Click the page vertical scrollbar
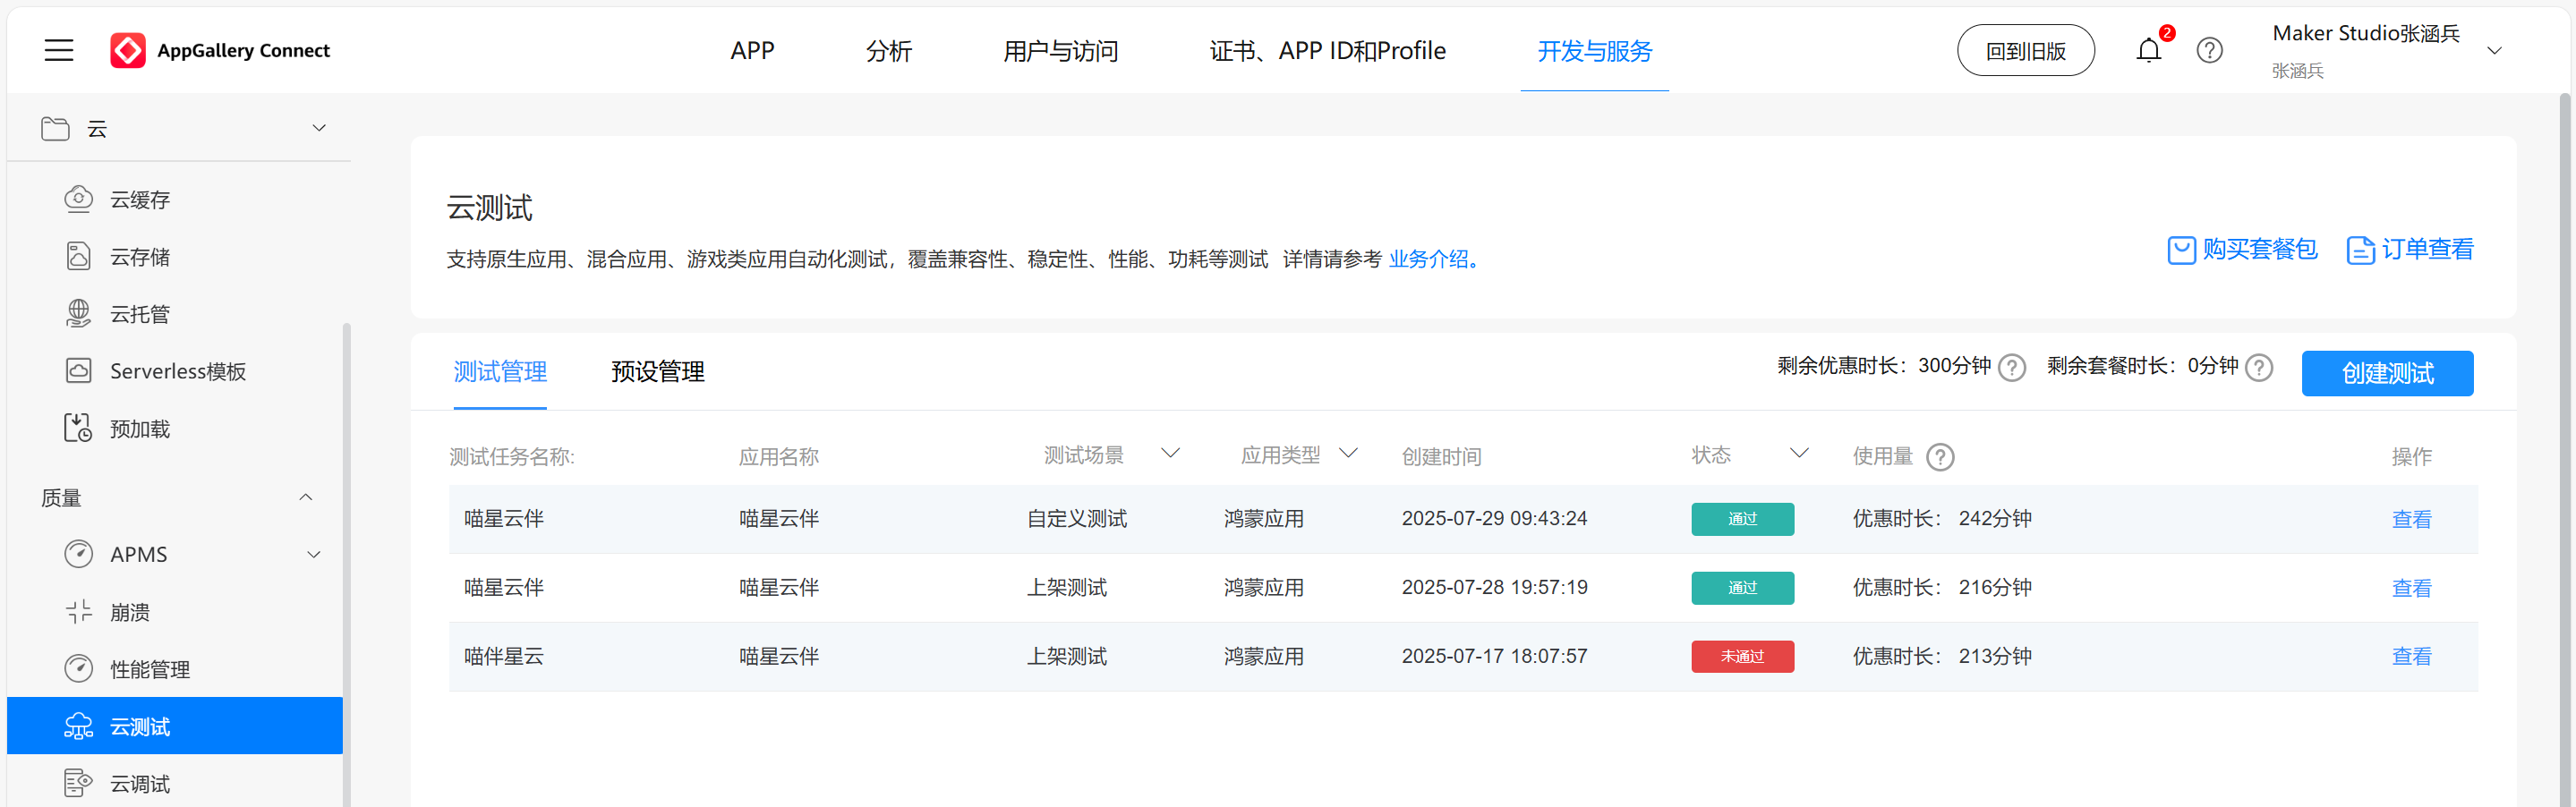Screen dimensions: 2576x807 2565,450
